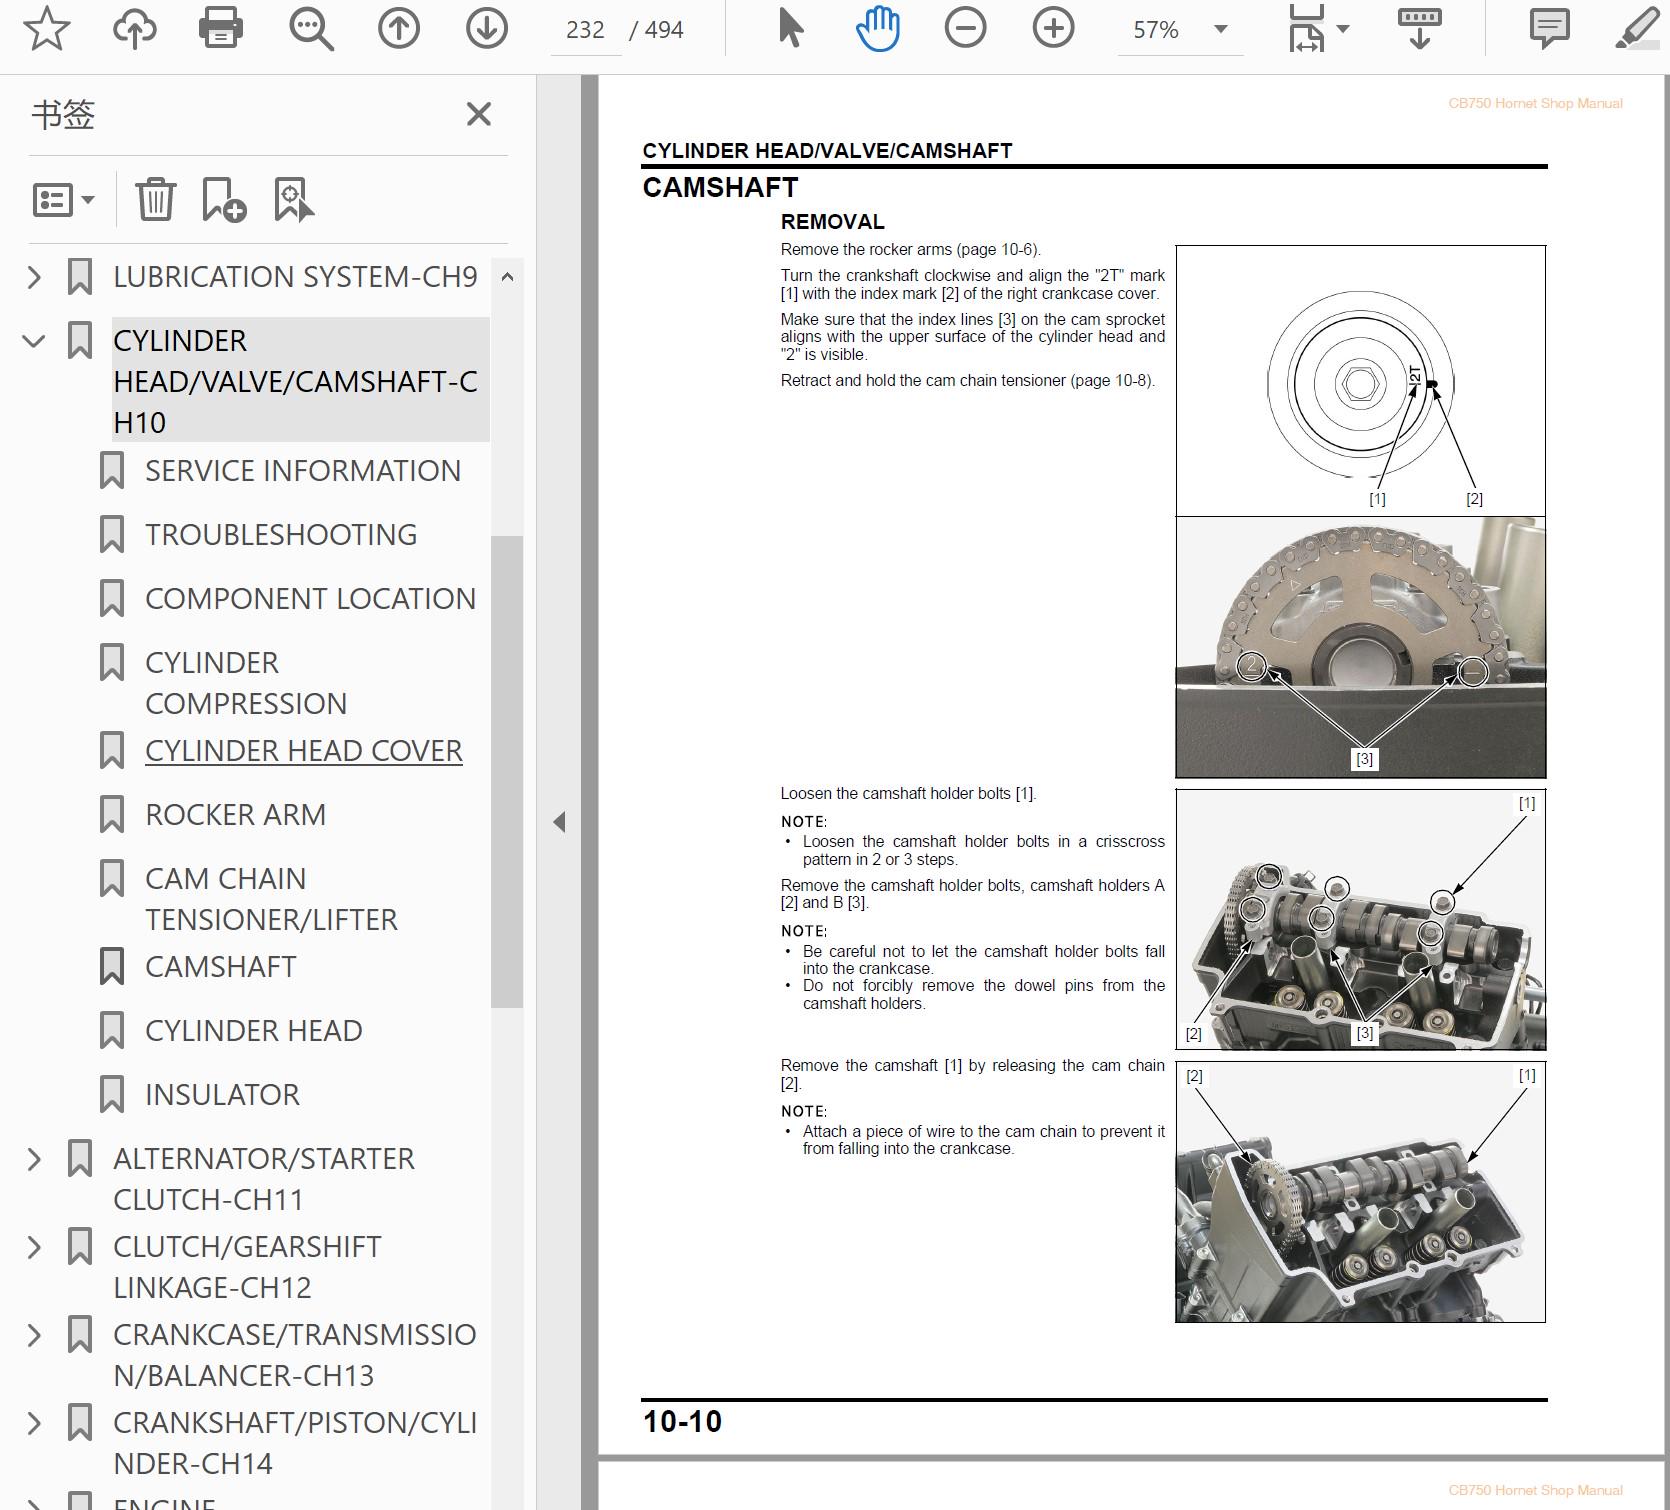
Task: Click the CAMSHAFT heading text
Action: (x=720, y=188)
